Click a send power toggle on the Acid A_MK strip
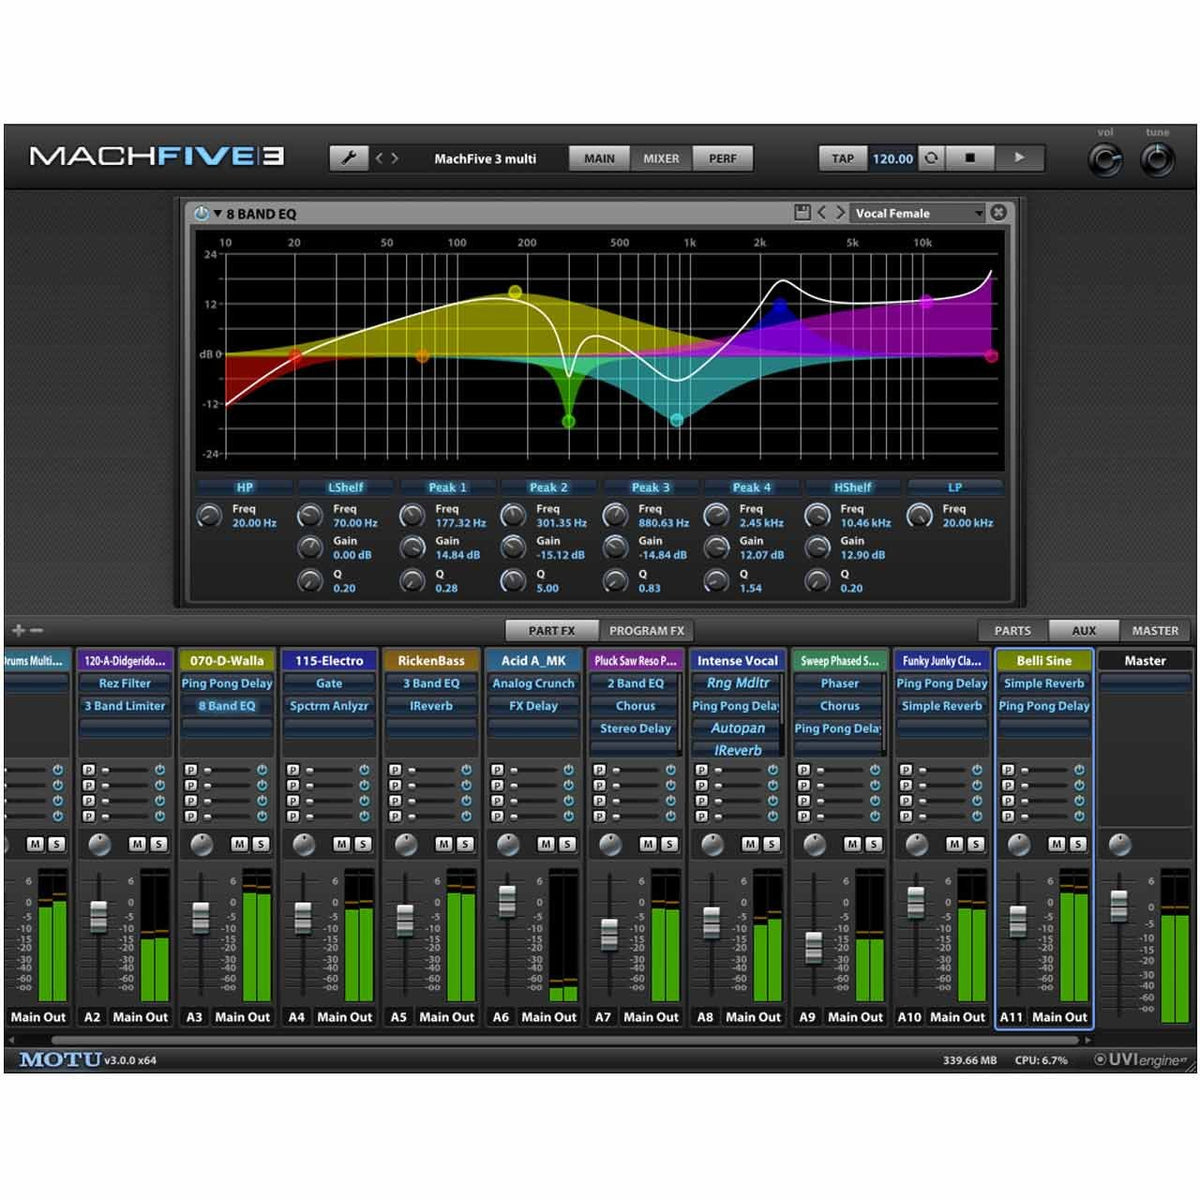This screenshot has height=1200, width=1200. coord(569,769)
